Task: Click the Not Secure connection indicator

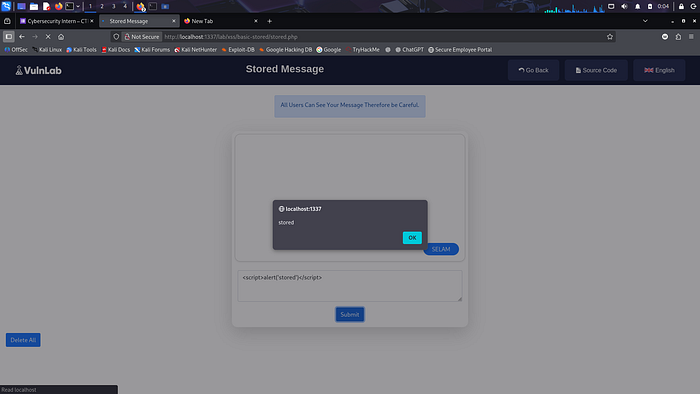Action: (142, 37)
